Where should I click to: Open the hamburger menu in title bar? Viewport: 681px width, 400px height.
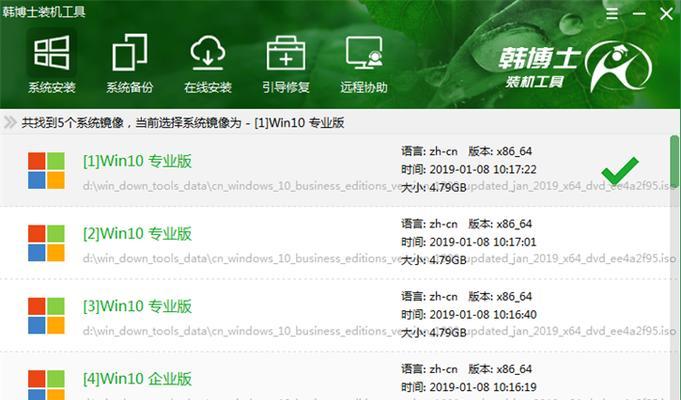612,14
